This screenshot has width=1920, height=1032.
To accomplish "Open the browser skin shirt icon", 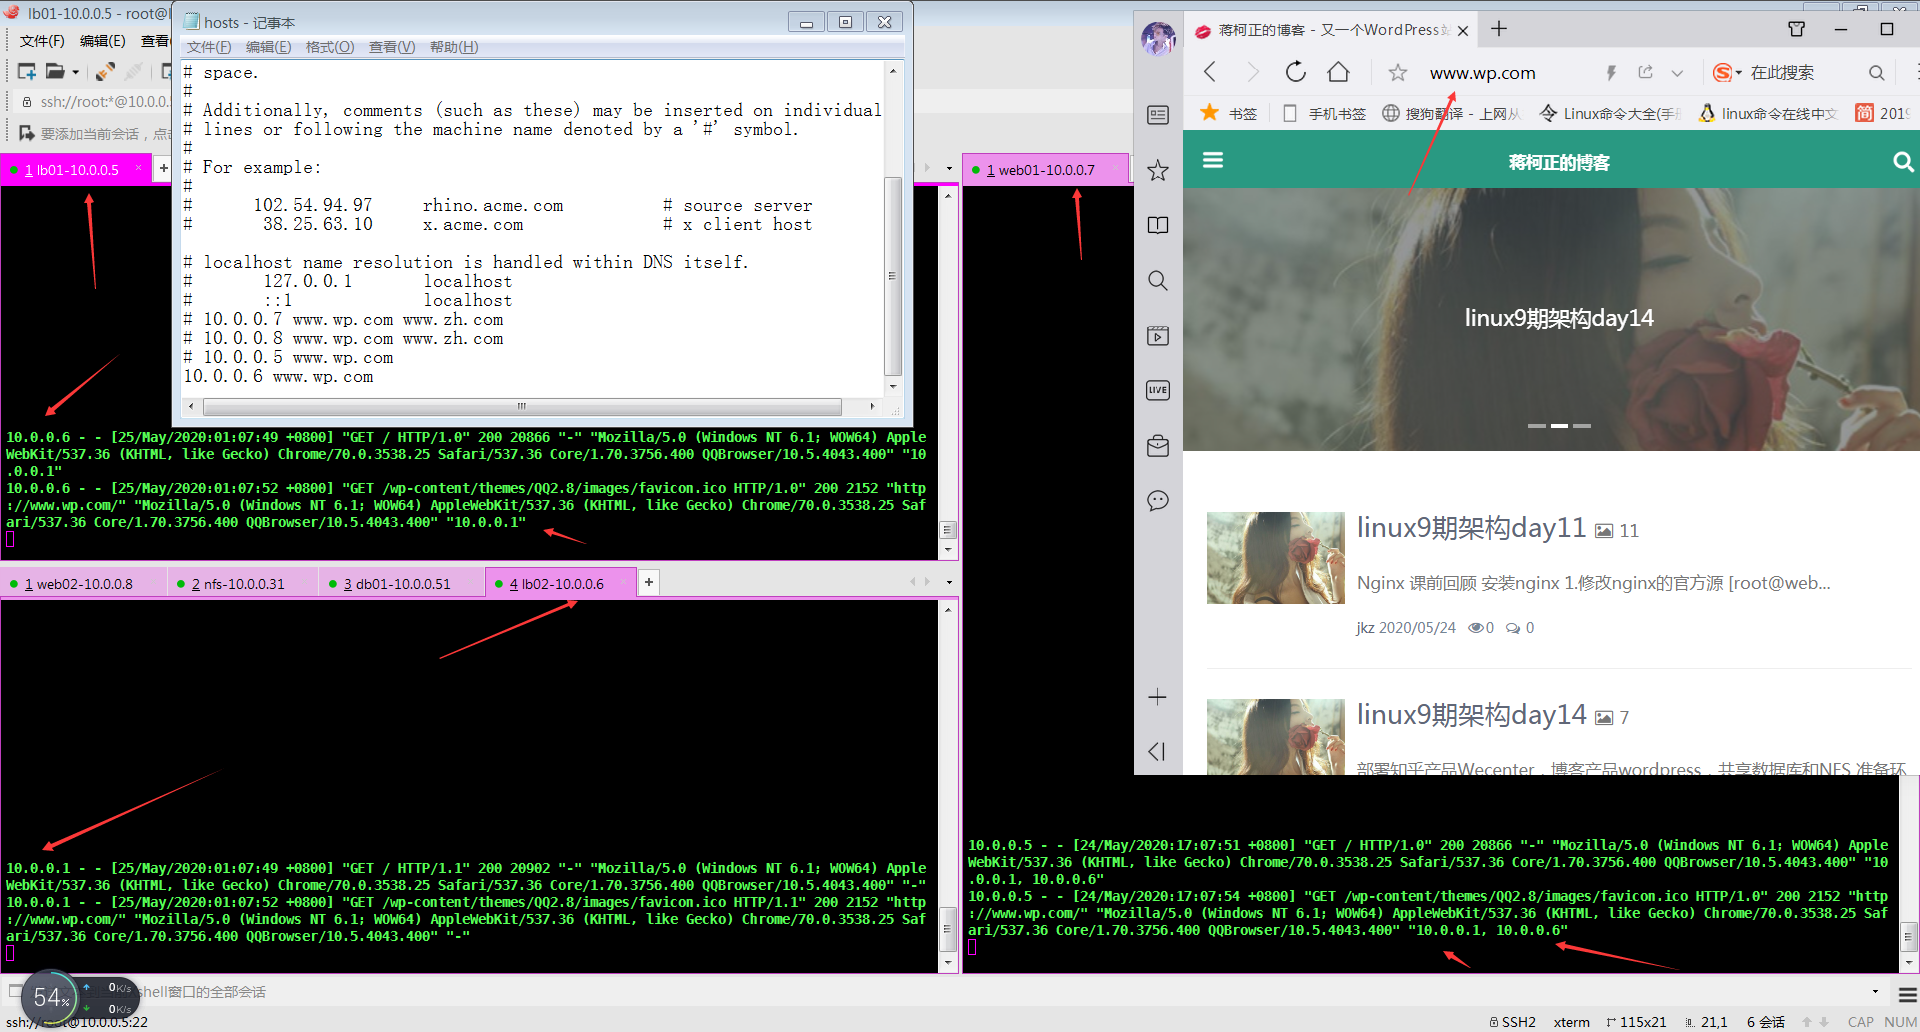I will (1796, 29).
